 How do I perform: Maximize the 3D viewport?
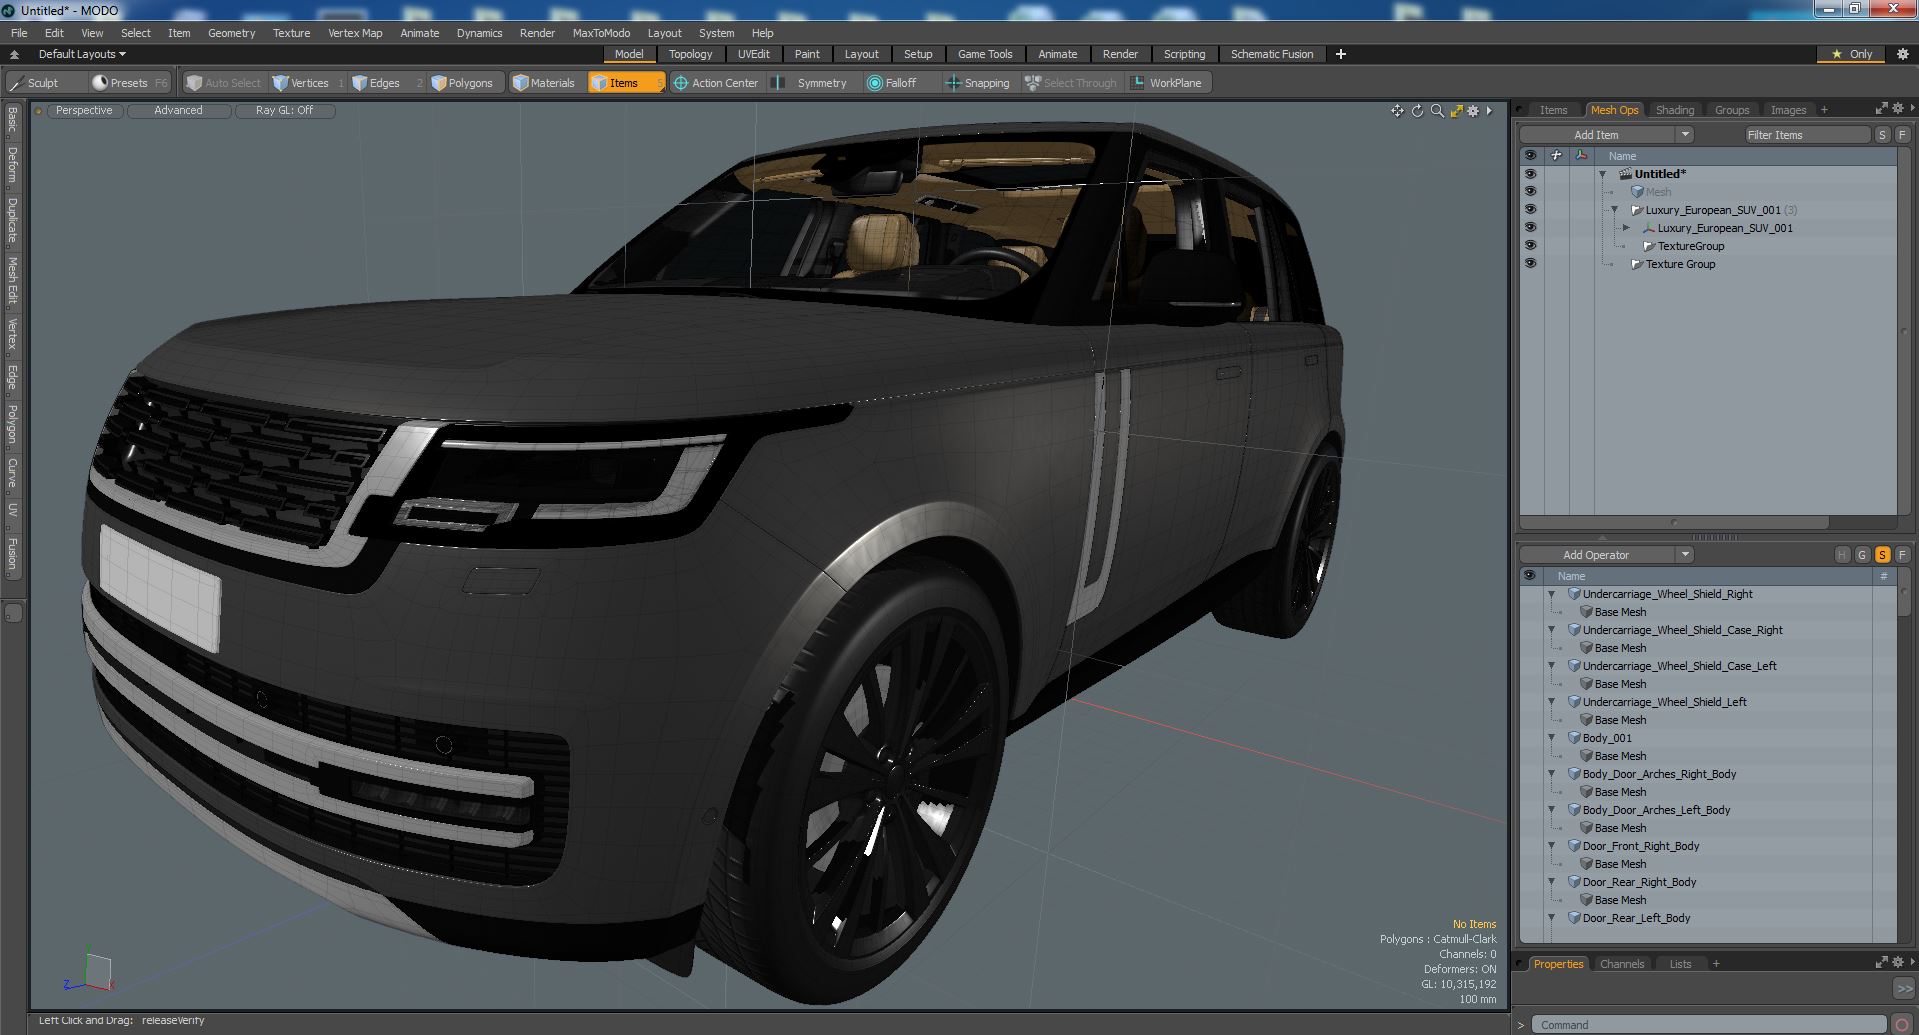click(x=1456, y=111)
